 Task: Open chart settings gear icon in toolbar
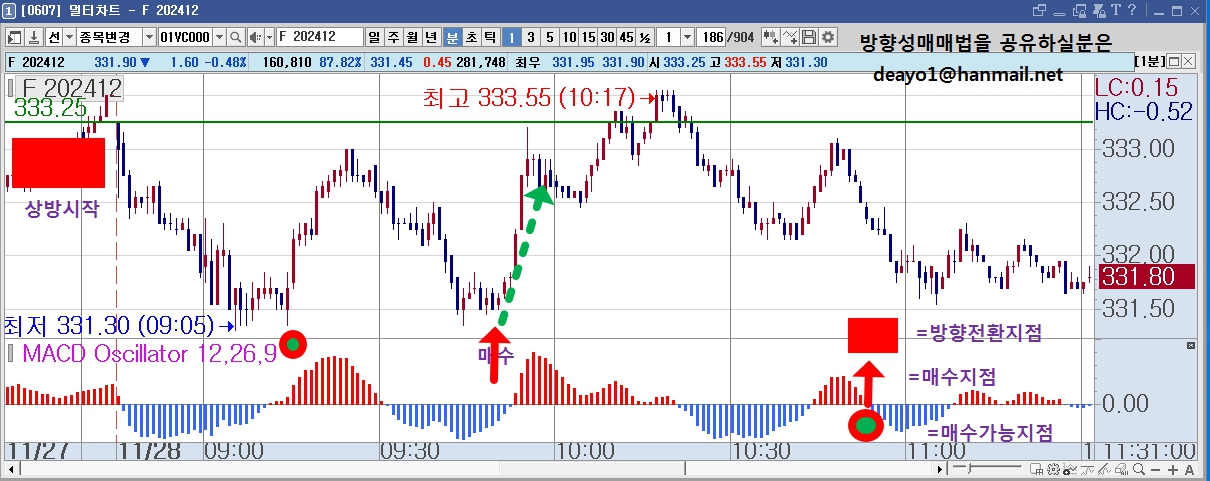pos(828,37)
